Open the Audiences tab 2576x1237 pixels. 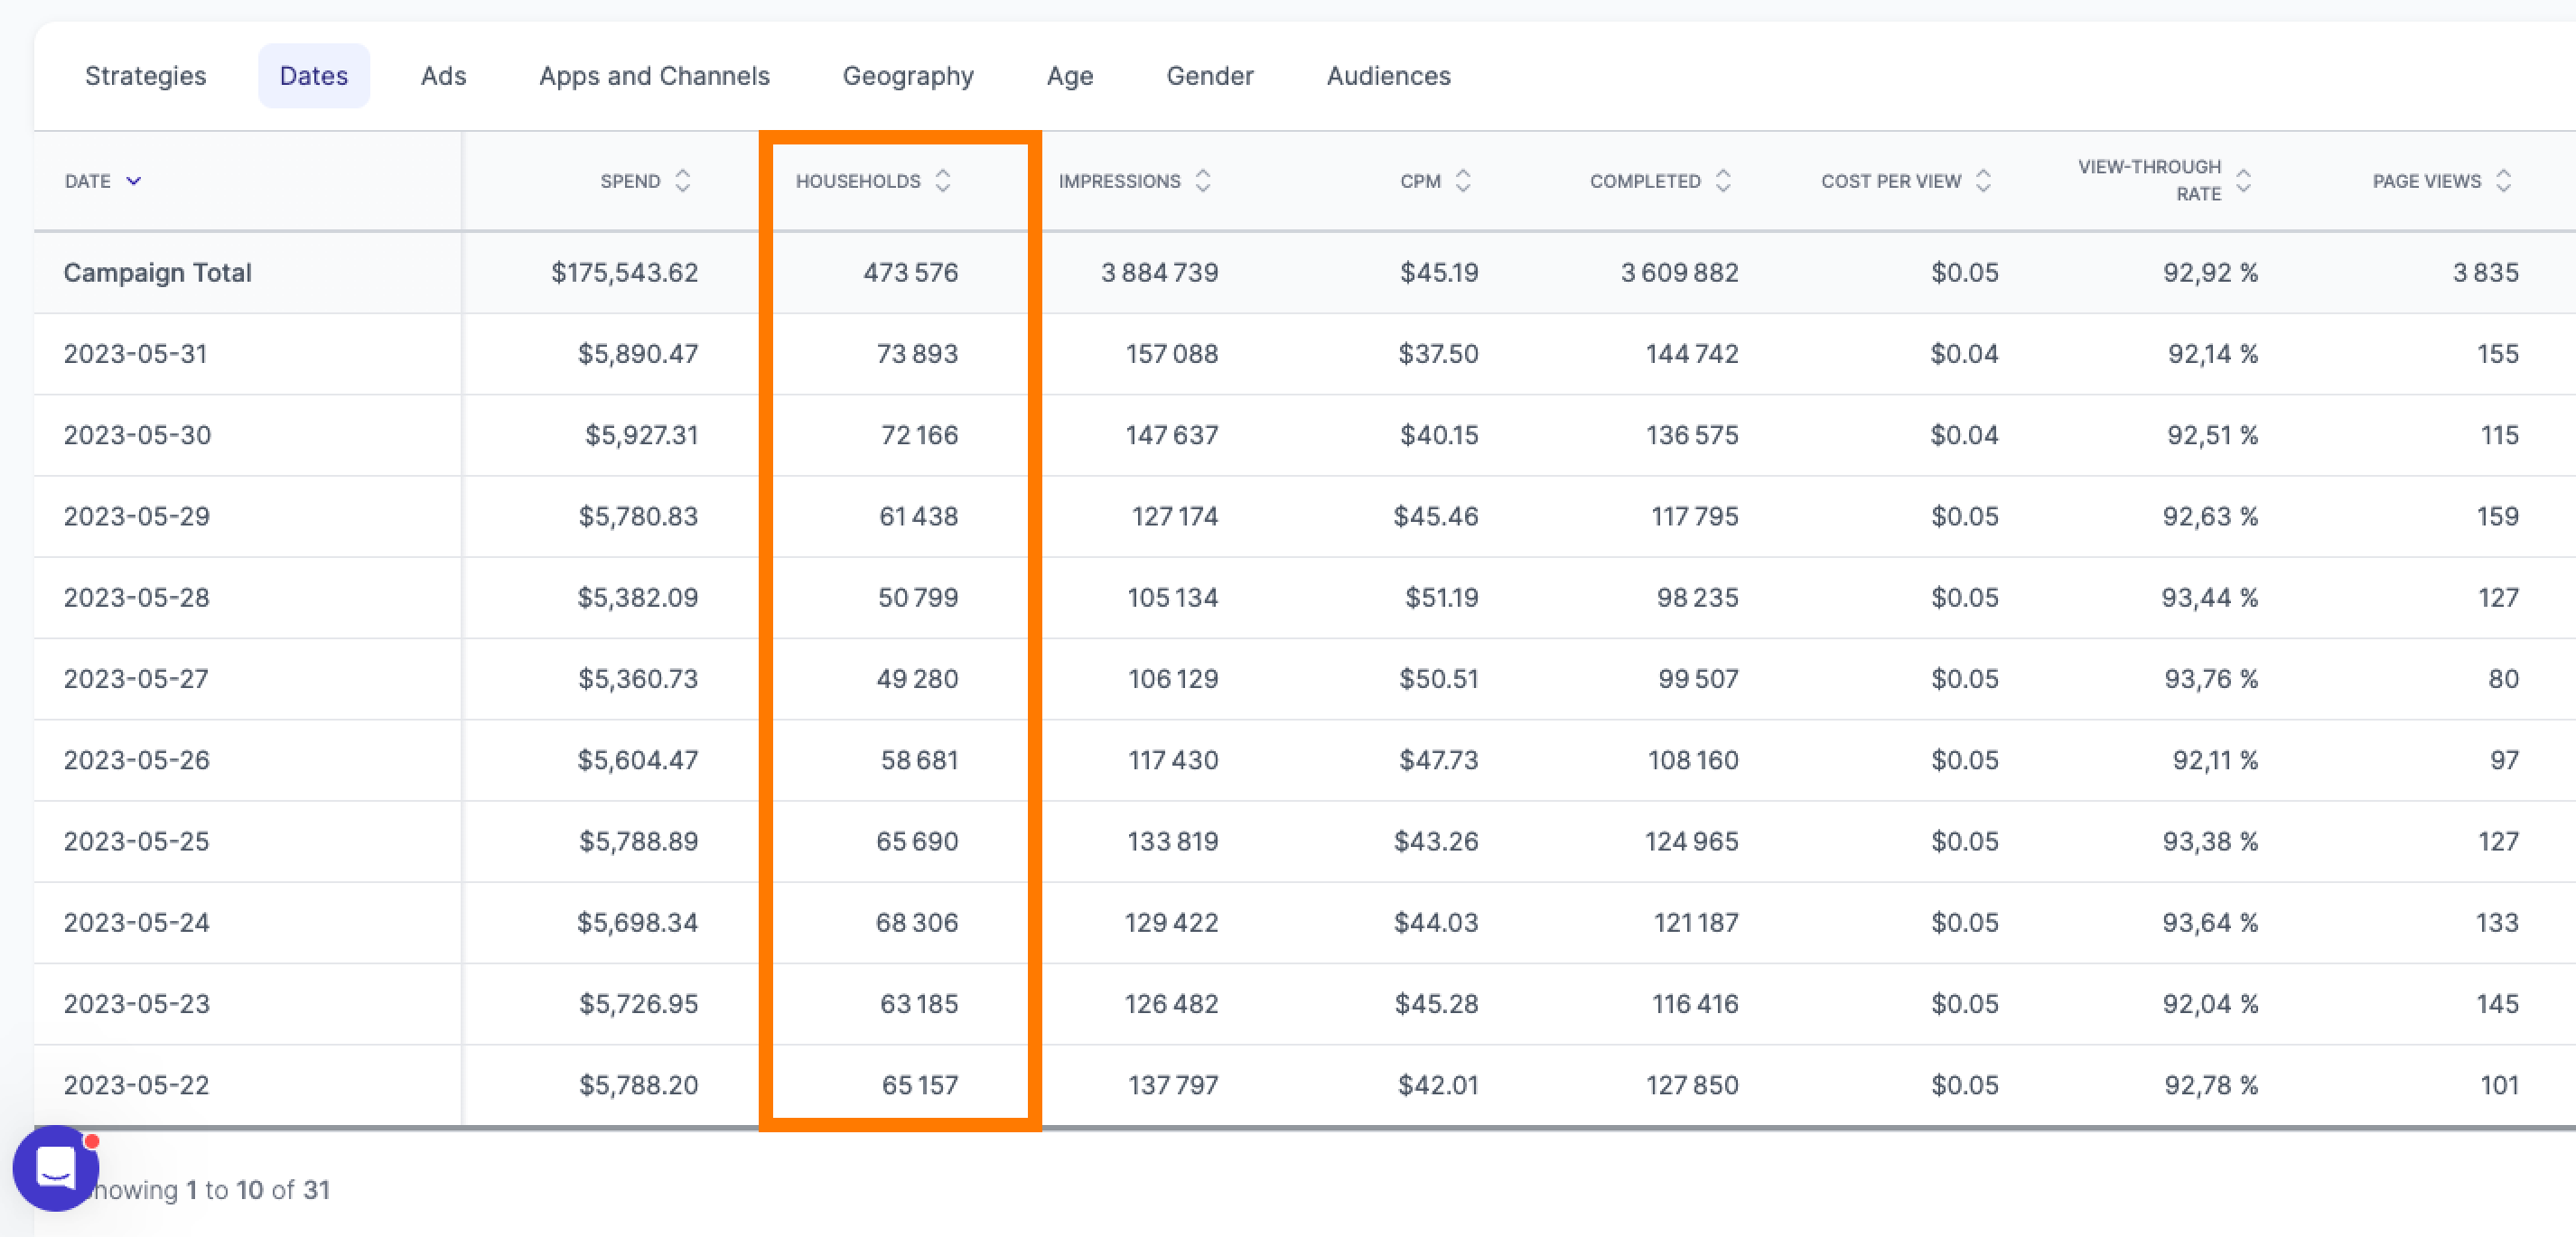point(1388,76)
